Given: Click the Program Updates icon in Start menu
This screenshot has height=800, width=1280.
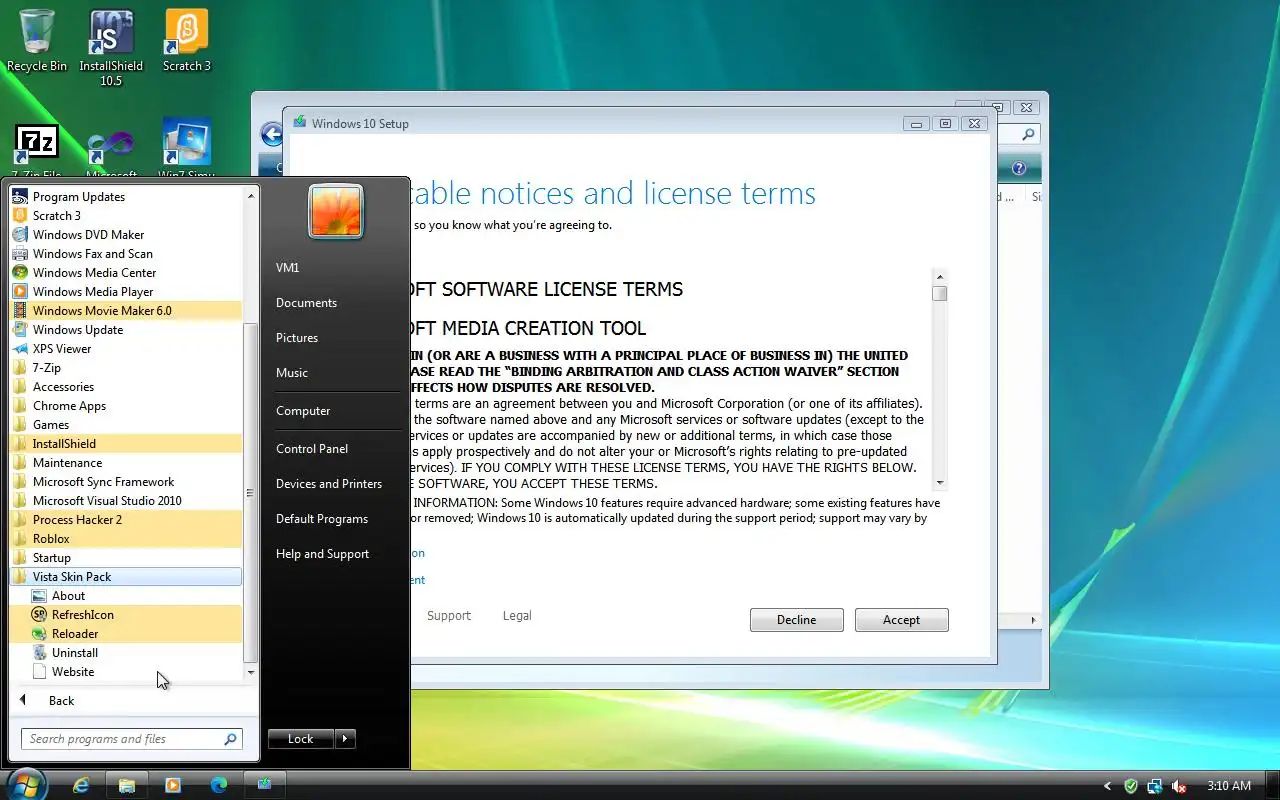Looking at the screenshot, I should click(20, 197).
